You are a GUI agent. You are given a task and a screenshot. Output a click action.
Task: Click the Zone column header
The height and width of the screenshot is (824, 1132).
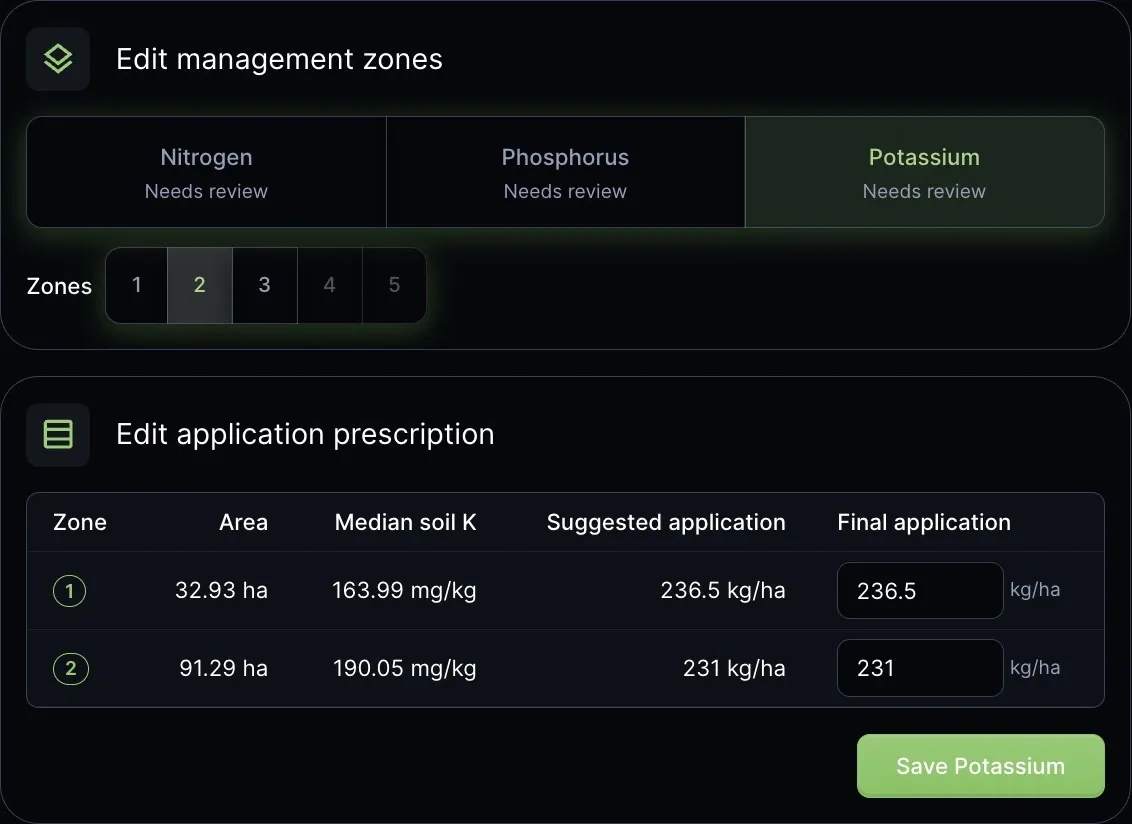pyautogui.click(x=80, y=522)
